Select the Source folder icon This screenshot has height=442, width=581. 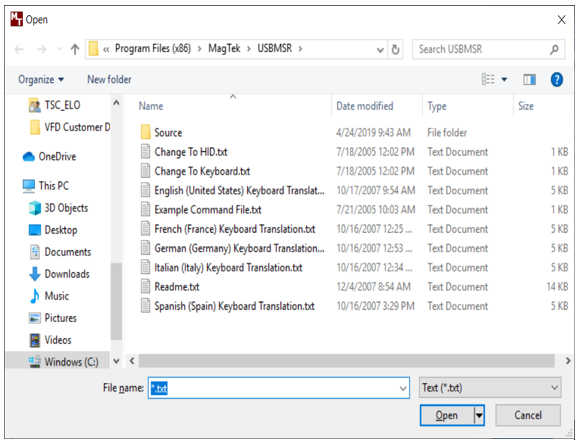pos(146,132)
